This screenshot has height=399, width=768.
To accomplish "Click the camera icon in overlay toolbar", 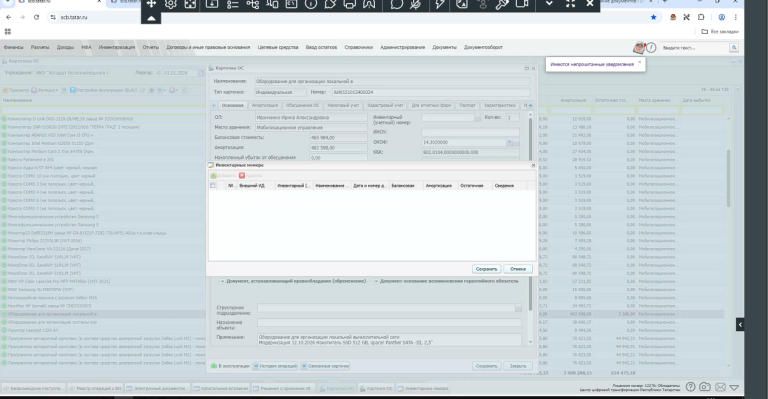I will pos(522,4).
